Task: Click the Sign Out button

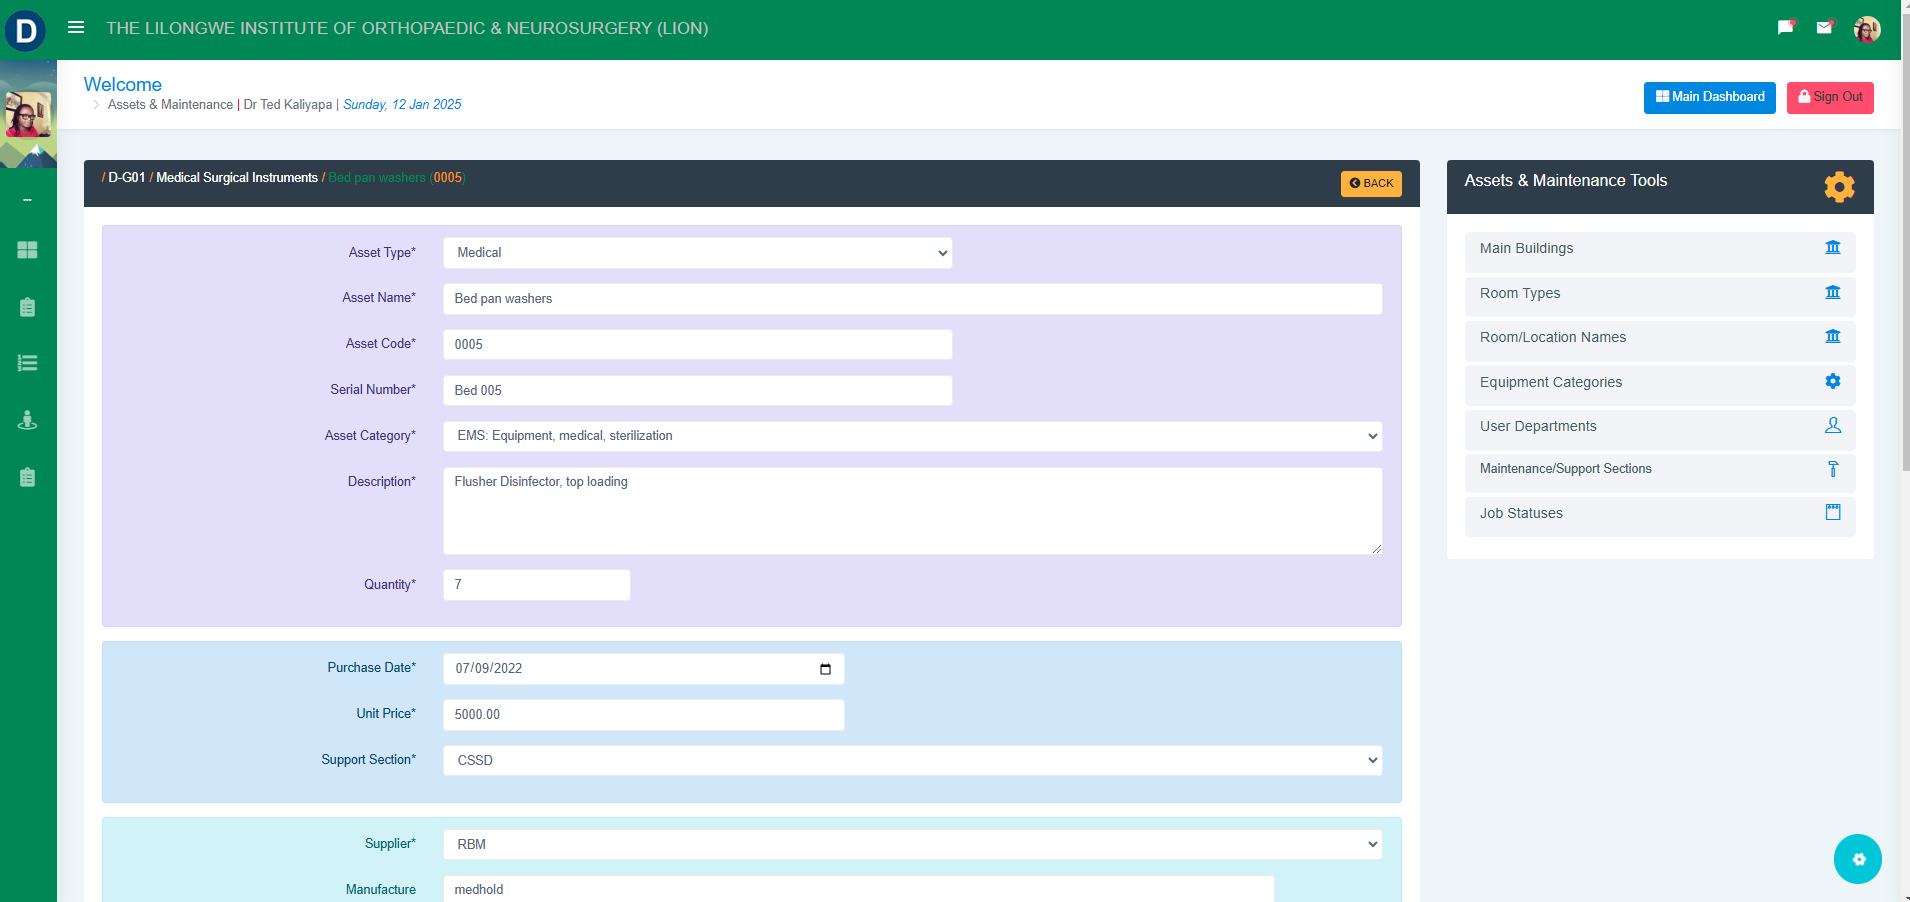Action: 1829,97
